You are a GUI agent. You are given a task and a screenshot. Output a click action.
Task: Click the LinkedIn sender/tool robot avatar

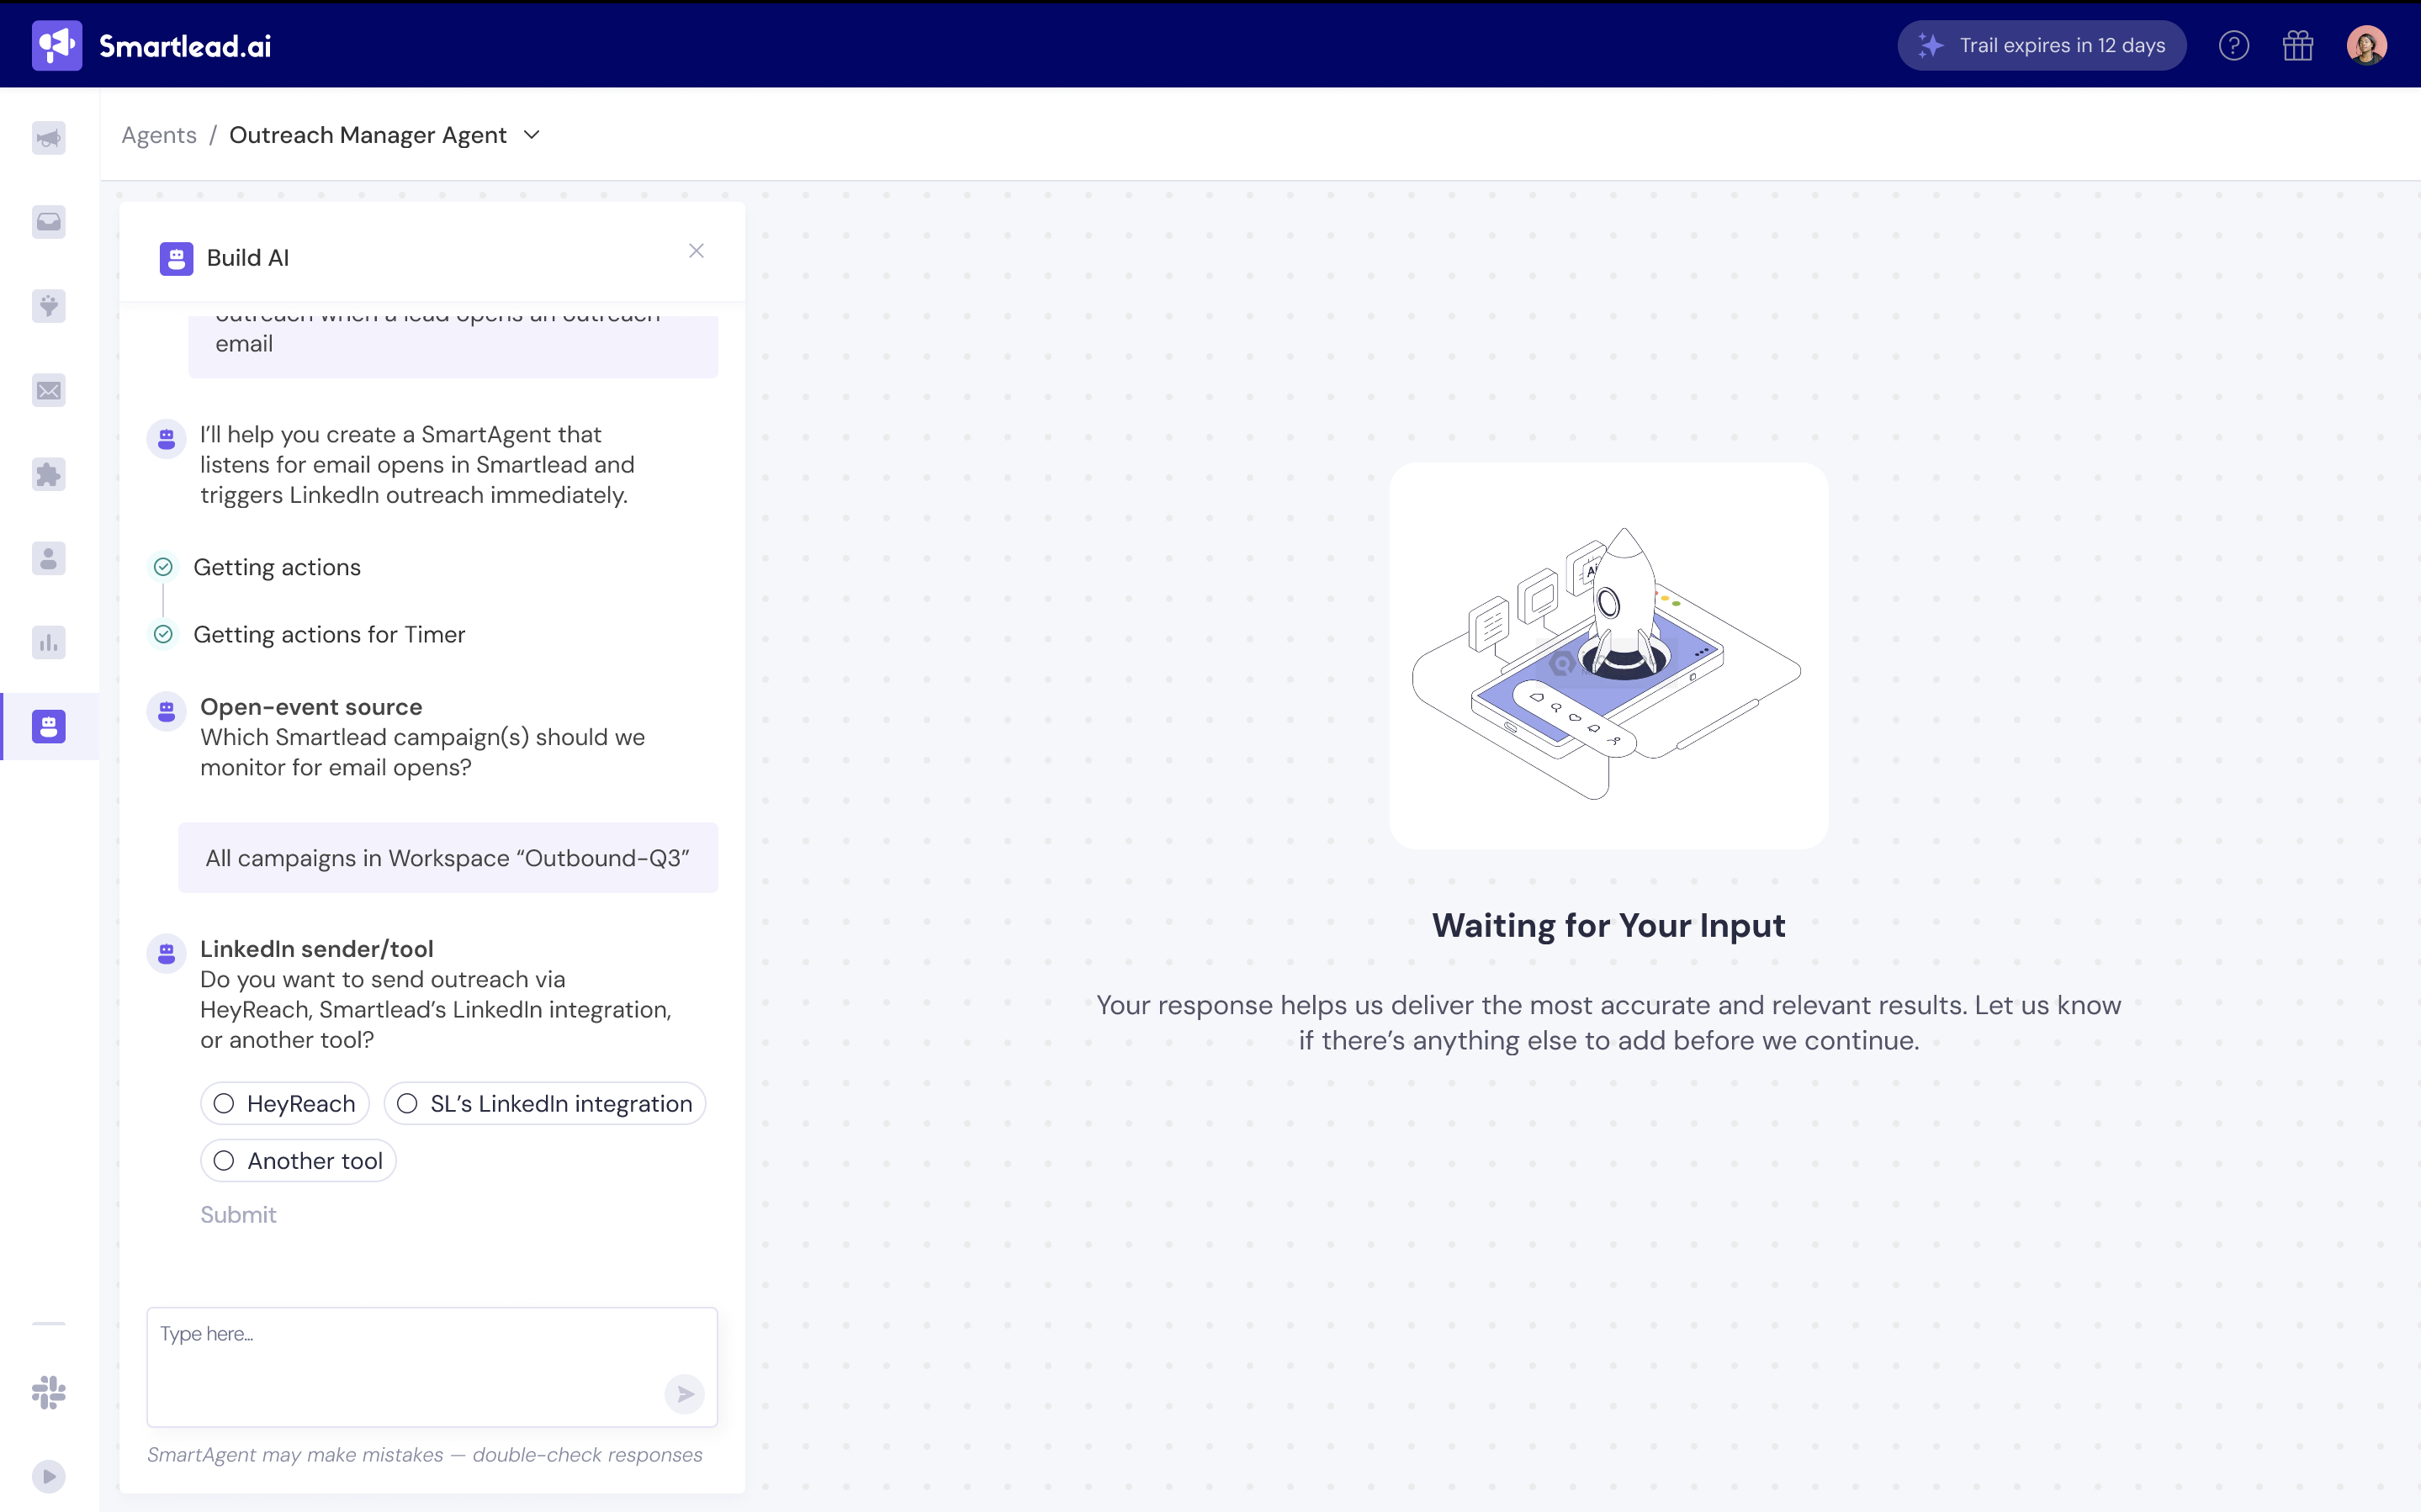point(166,954)
